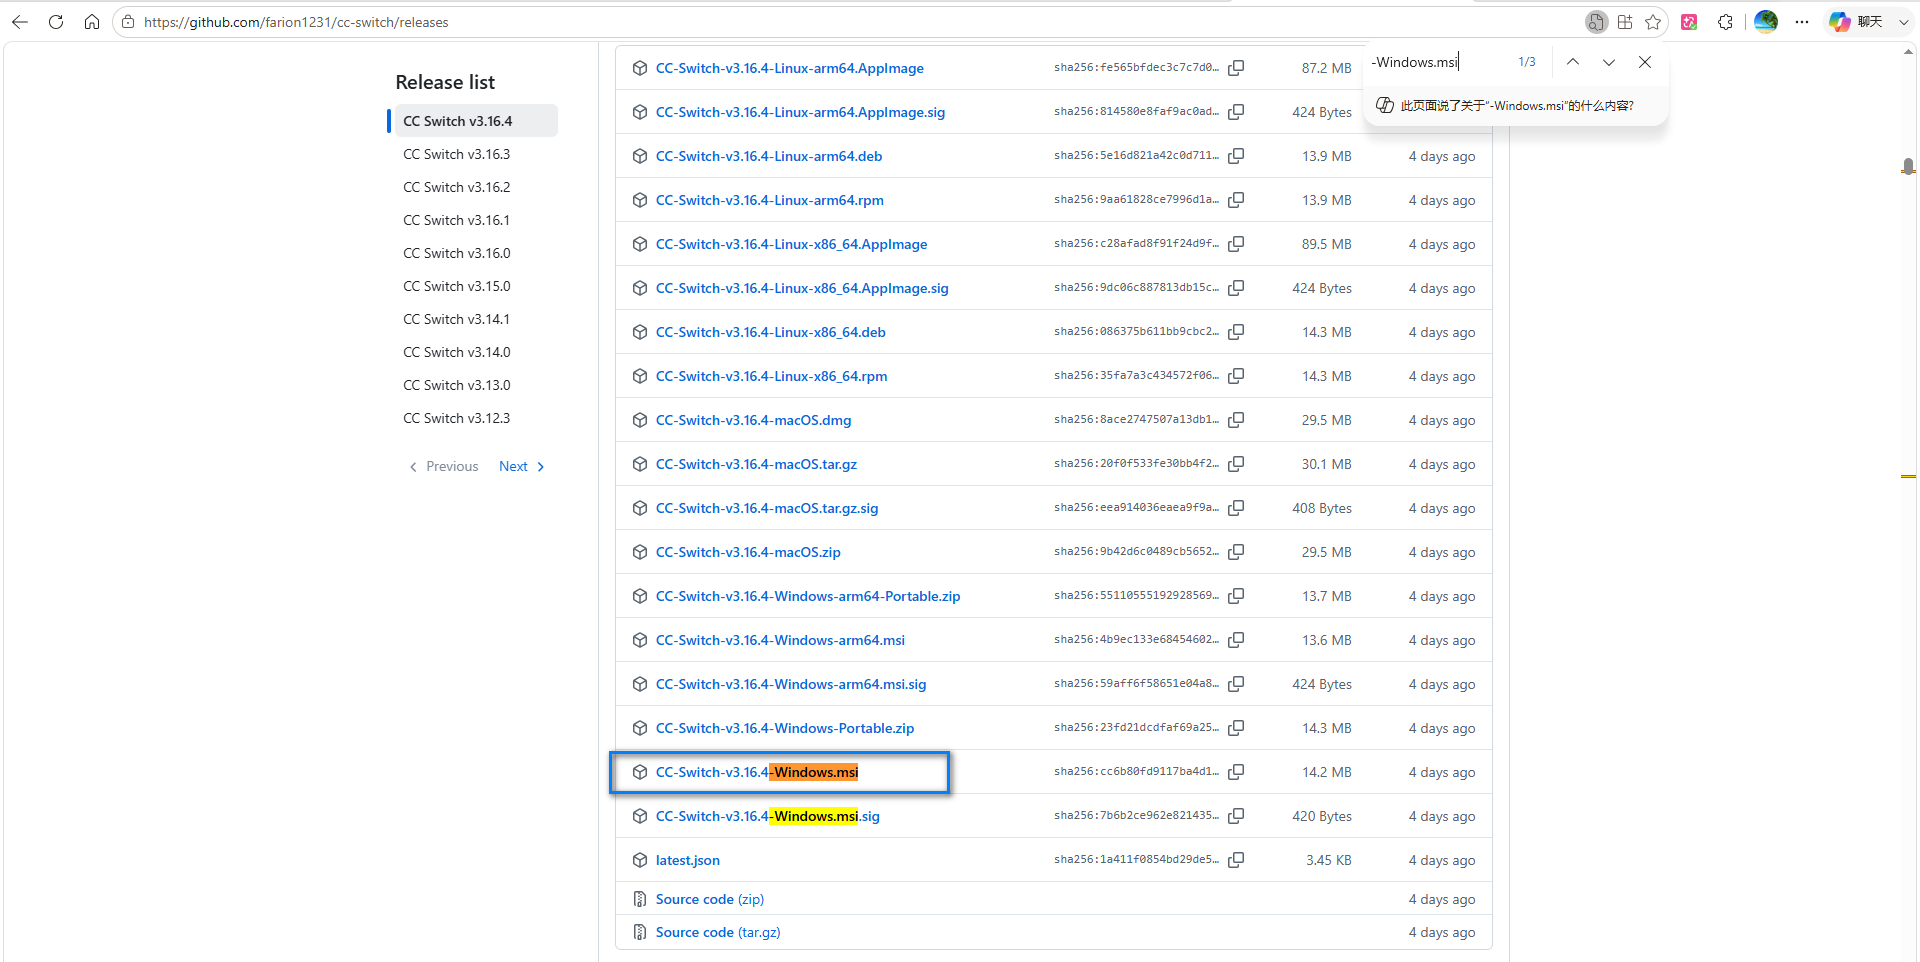Copy SHA256 hash for Windows.msi file
The image size is (1920, 962).
(x=1236, y=772)
